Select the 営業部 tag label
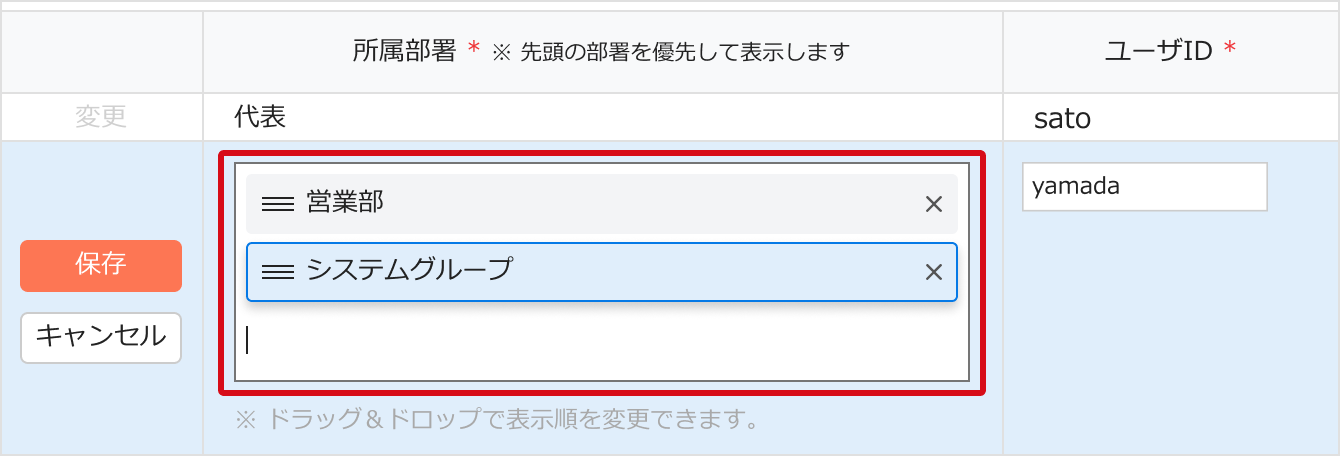Screen dimensions: 1340x456 coord(345,203)
